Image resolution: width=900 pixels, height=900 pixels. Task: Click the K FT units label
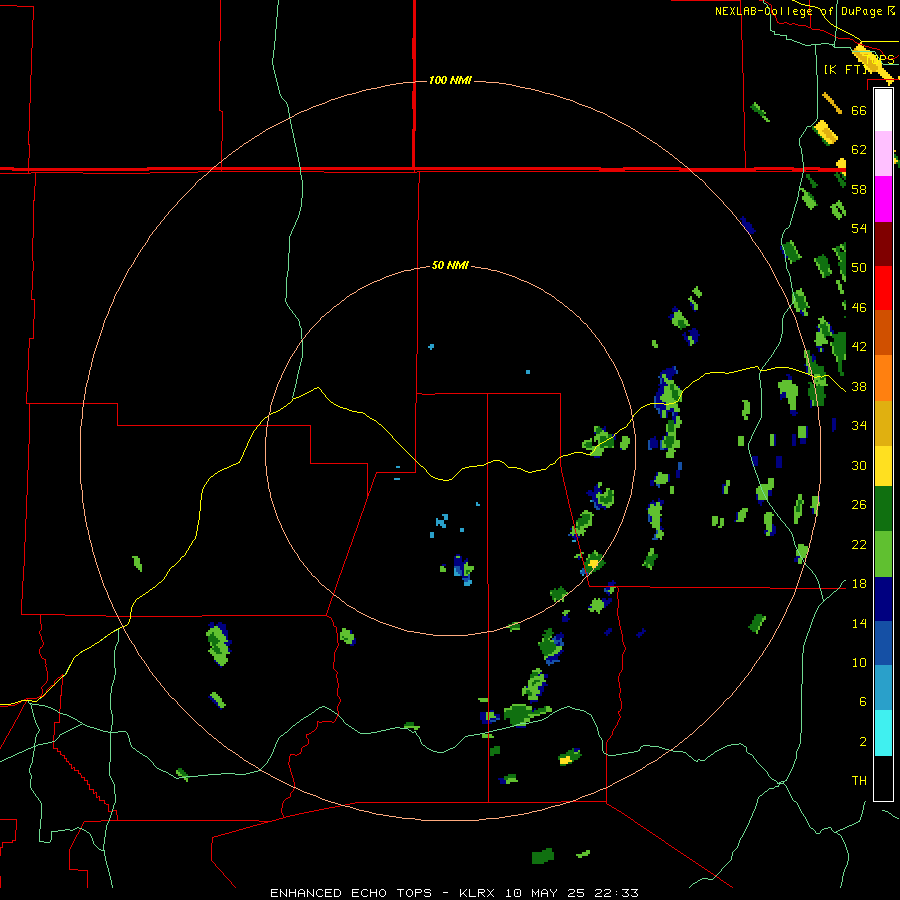(x=845, y=69)
